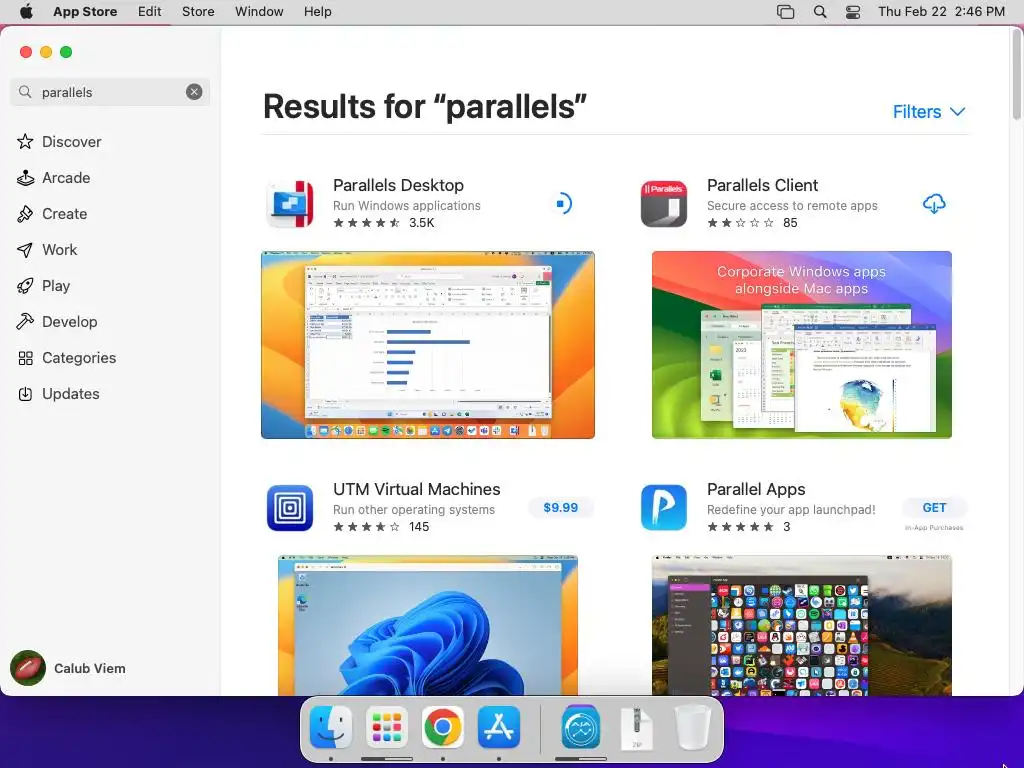Open the blue circular app in Dock
Image resolution: width=1024 pixels, height=768 pixels.
[x=581, y=726]
